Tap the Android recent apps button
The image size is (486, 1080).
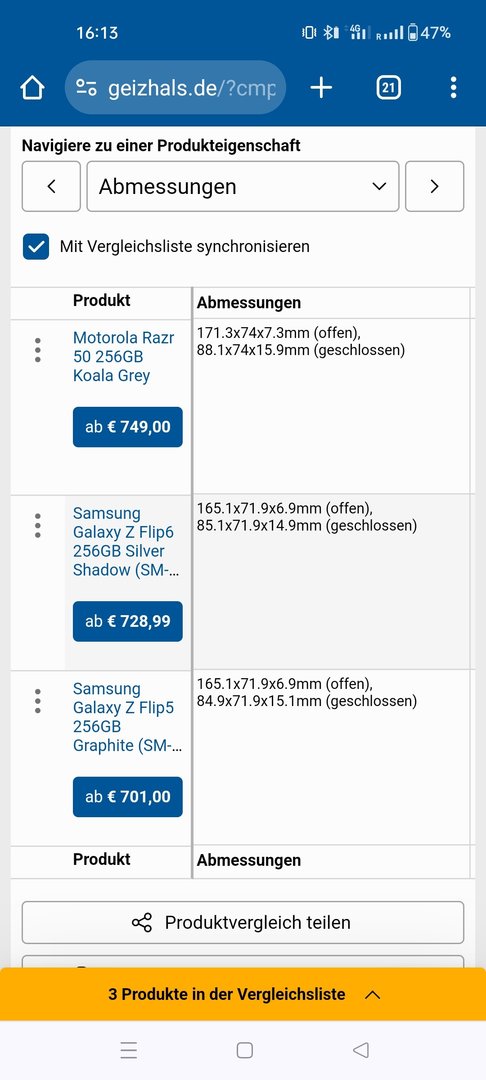(128, 1050)
